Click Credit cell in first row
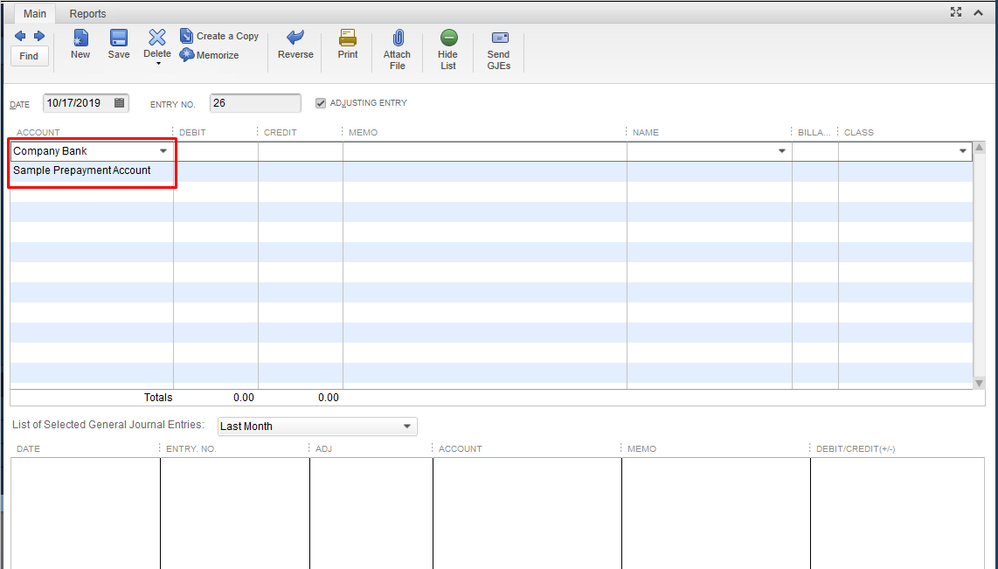Screen dimensions: 998x569 300,151
